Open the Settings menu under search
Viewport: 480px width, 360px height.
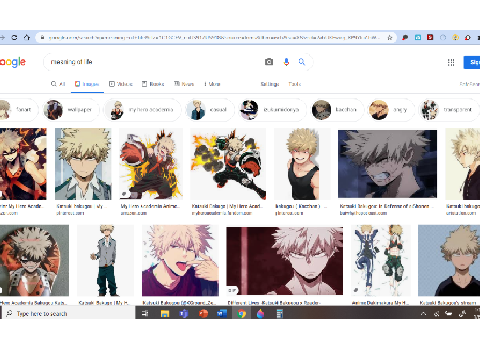coord(270,84)
